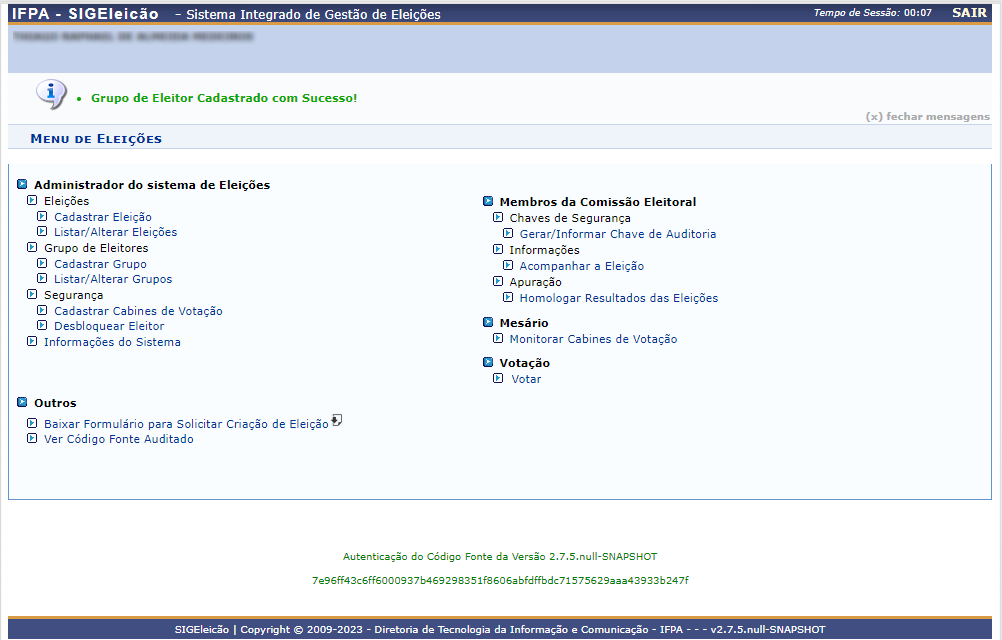Viewport: 1002px width, 640px height.
Task: Click the blue info bubble icon
Action: click(x=51, y=95)
